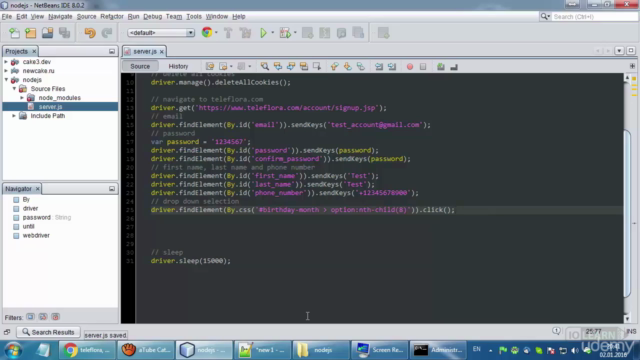The image size is (640, 360).
Task: Start macro recording red circle
Action: point(410,67)
